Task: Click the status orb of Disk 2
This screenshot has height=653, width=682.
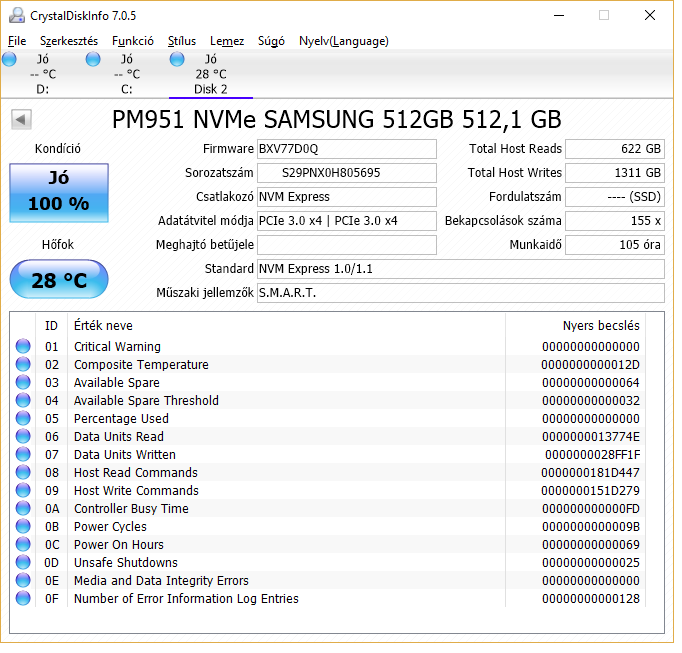Action: (177, 59)
